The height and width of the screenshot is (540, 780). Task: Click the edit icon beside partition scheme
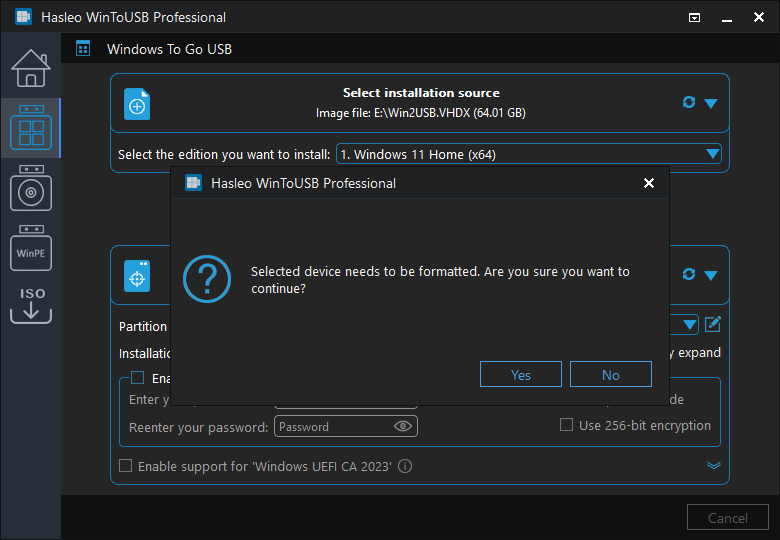[713, 324]
